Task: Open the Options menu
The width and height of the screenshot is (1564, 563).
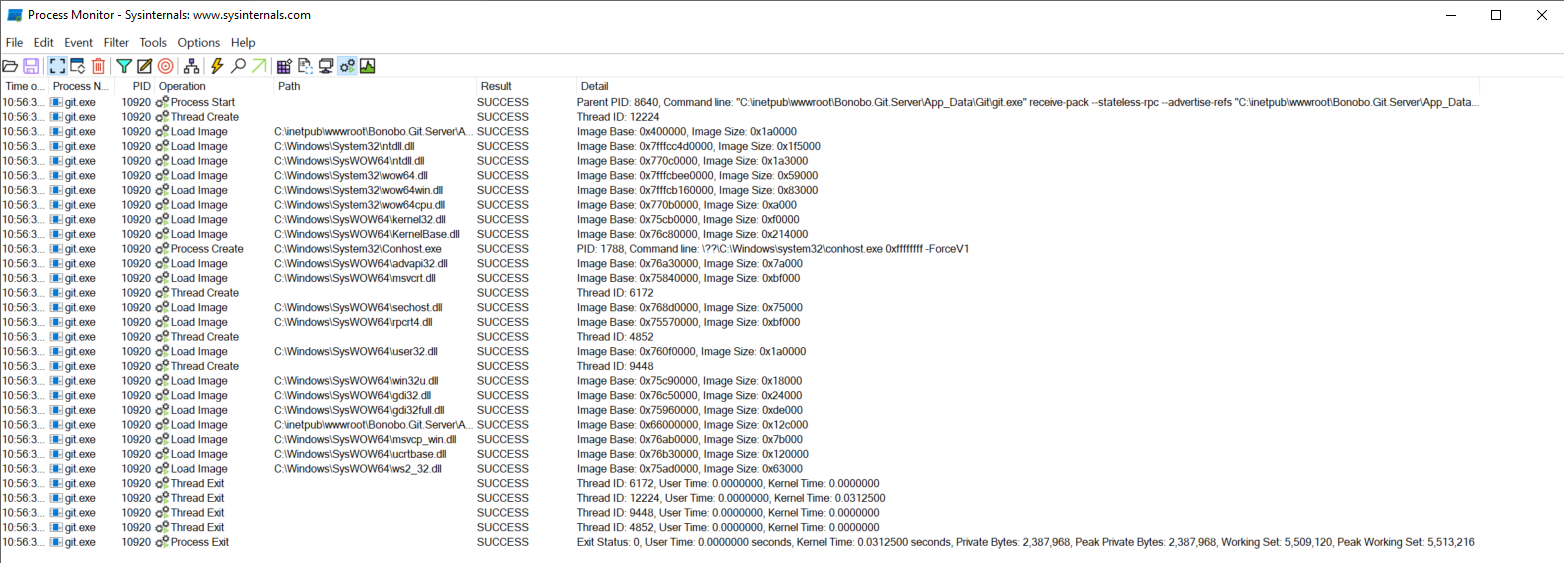Action: coord(199,43)
